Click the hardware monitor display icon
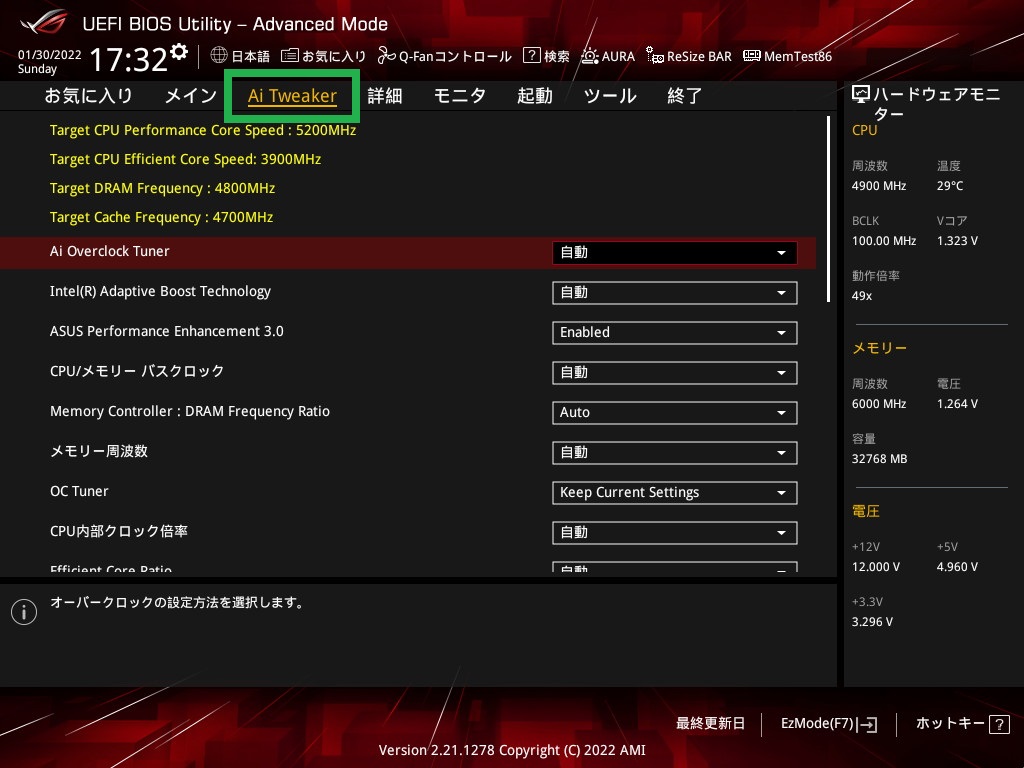 pos(861,95)
